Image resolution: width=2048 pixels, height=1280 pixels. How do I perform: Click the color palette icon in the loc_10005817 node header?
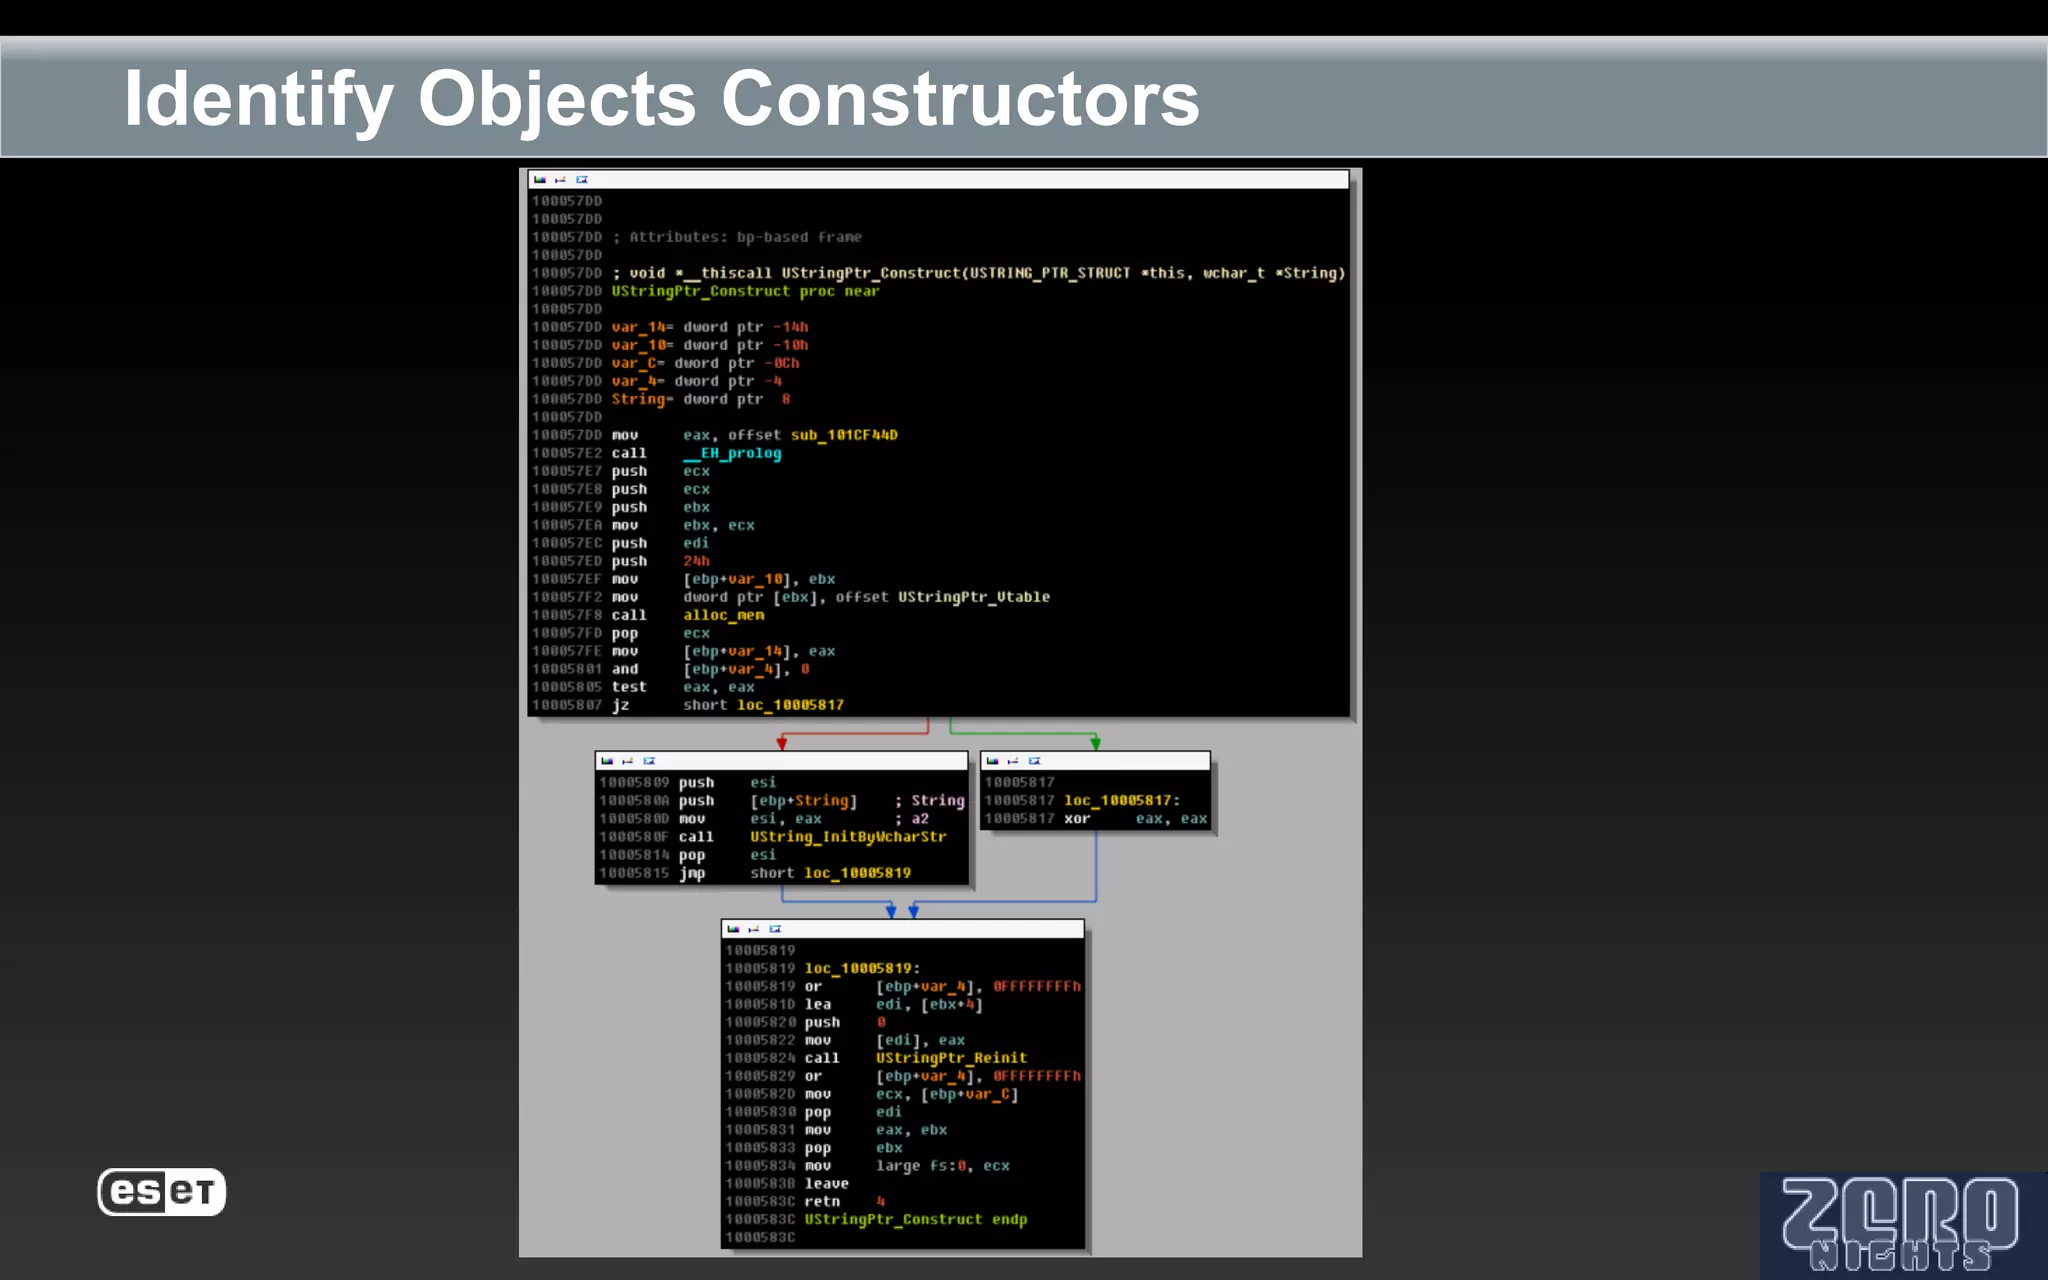tap(992, 761)
